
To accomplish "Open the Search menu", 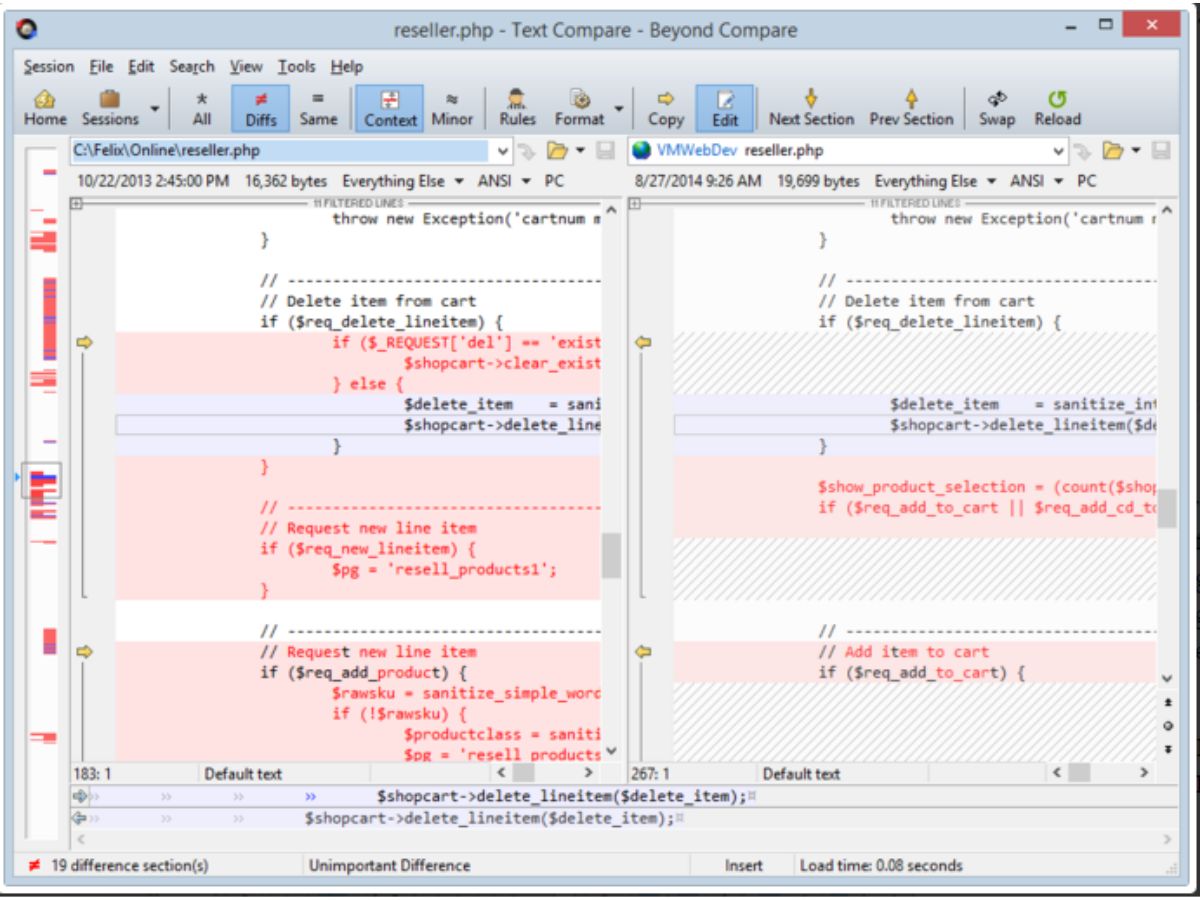I will point(192,67).
